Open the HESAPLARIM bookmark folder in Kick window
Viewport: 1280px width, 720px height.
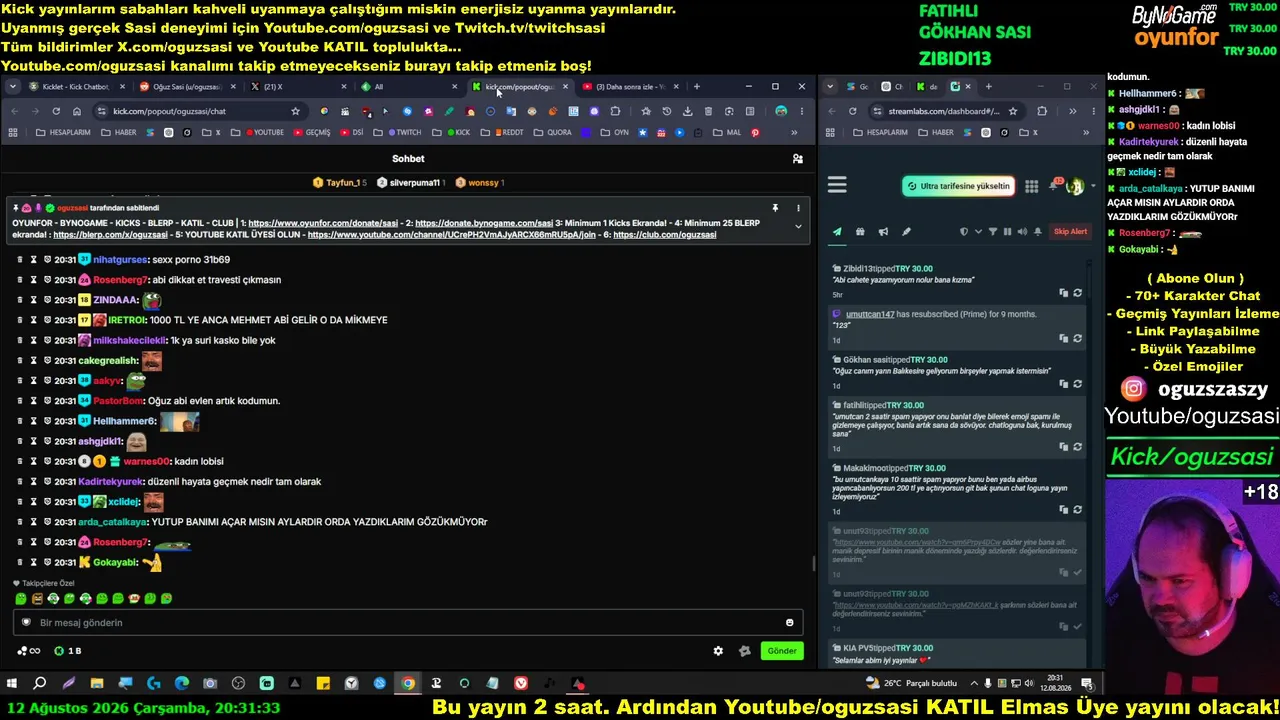(x=64, y=132)
